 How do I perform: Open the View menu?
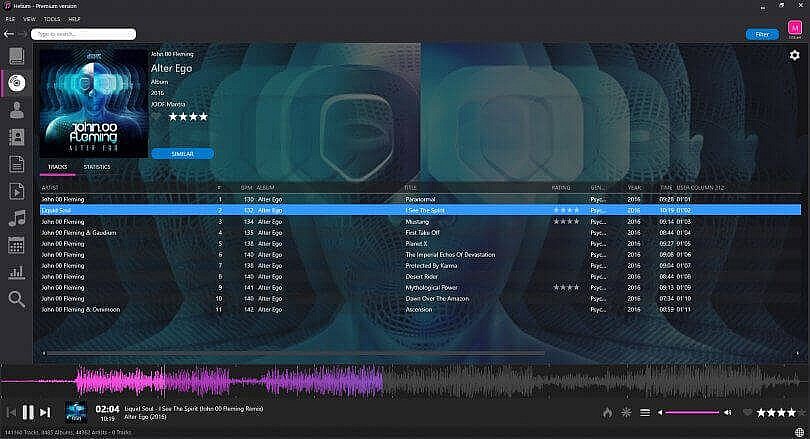(x=29, y=19)
